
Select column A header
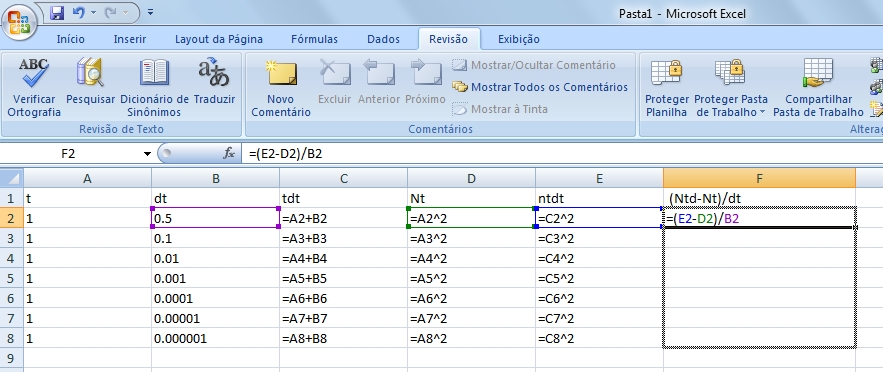tap(87, 178)
